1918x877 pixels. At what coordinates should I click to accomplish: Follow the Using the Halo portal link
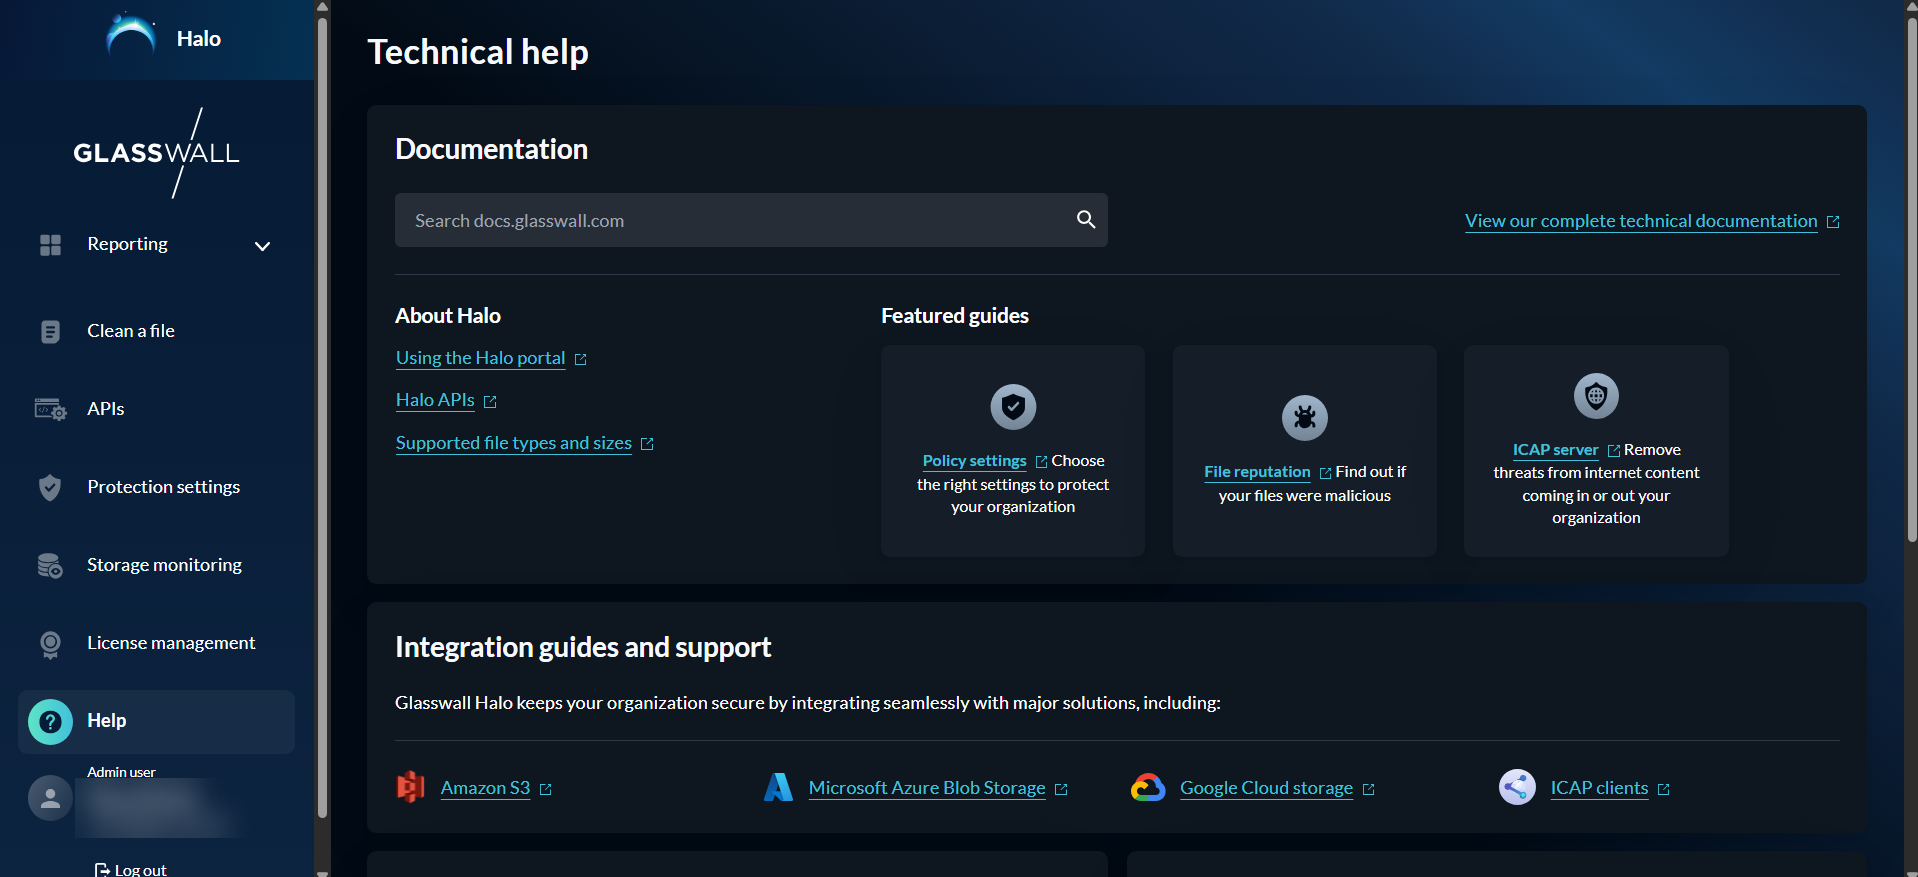pos(480,358)
